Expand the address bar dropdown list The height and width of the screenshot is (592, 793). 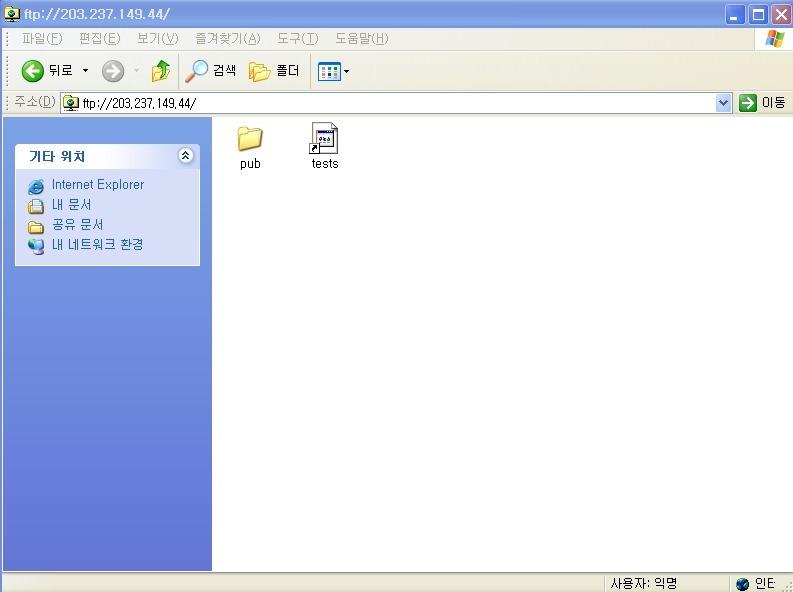(x=724, y=103)
